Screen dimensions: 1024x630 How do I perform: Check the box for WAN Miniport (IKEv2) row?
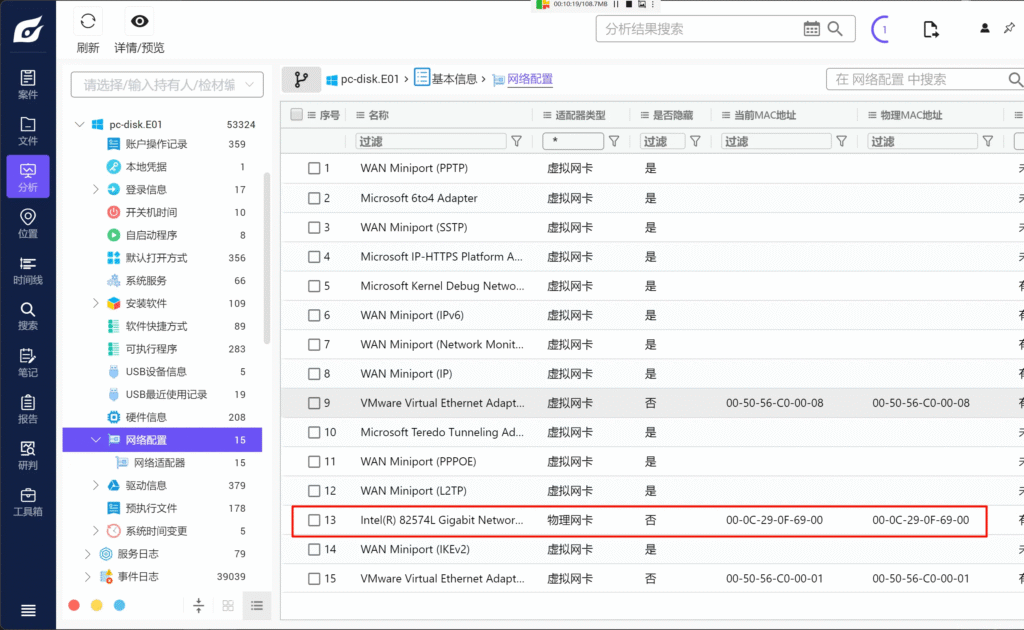(x=314, y=550)
